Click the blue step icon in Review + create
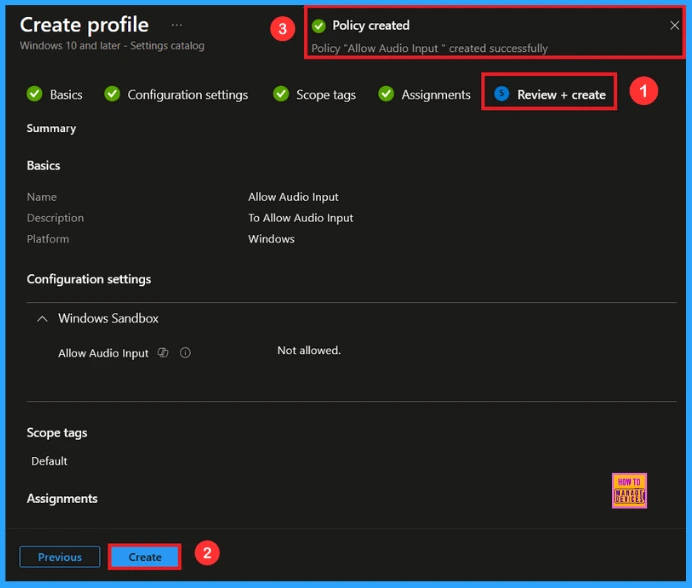Screen dimensions: 692x588 pos(501,94)
